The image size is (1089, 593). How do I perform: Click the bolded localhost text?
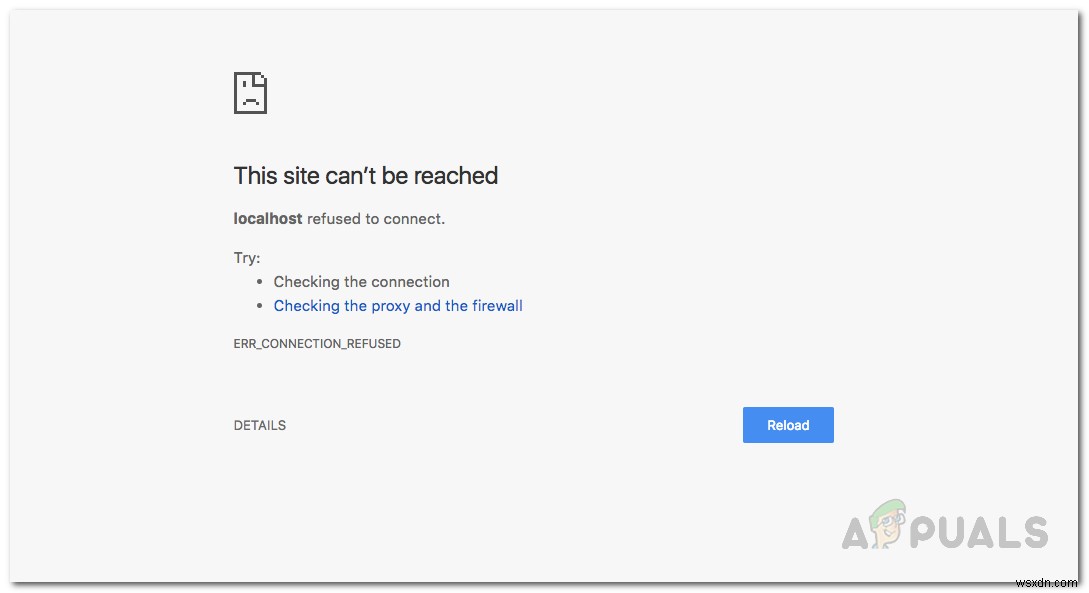(268, 218)
